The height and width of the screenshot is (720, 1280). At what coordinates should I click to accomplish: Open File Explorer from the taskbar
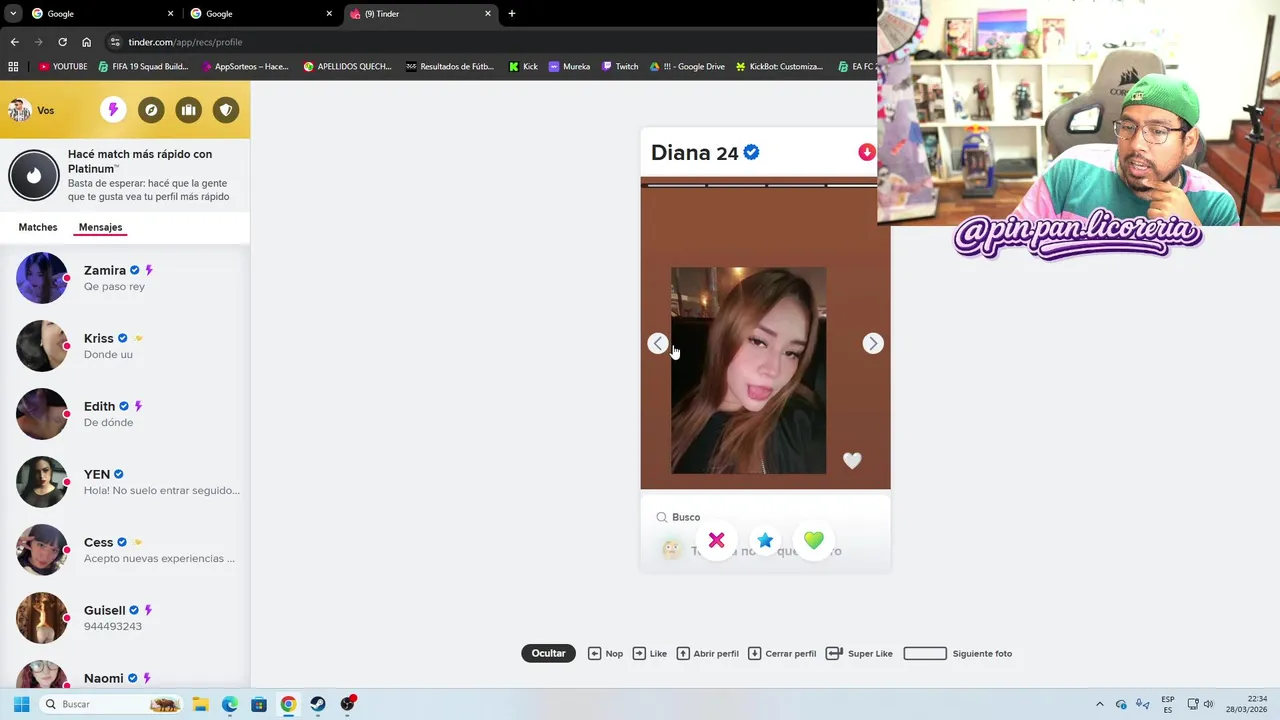(x=200, y=704)
